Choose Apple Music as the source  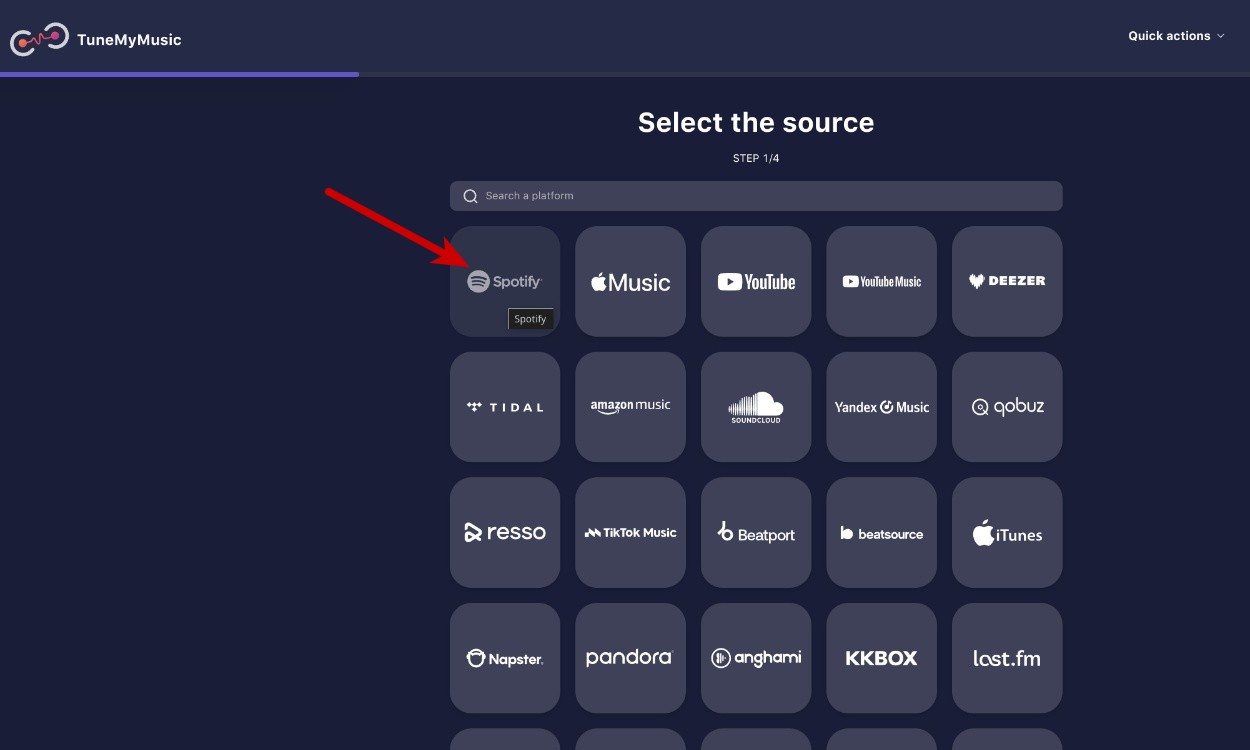630,281
